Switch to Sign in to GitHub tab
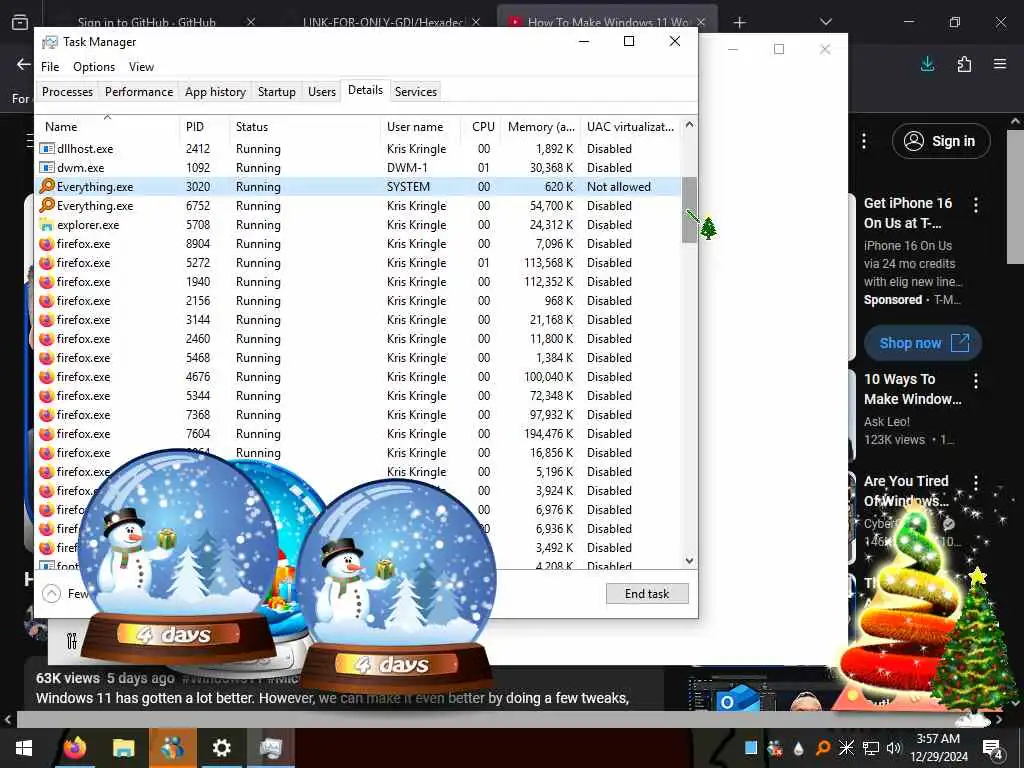Viewport: 1024px width, 768px height. [147, 22]
